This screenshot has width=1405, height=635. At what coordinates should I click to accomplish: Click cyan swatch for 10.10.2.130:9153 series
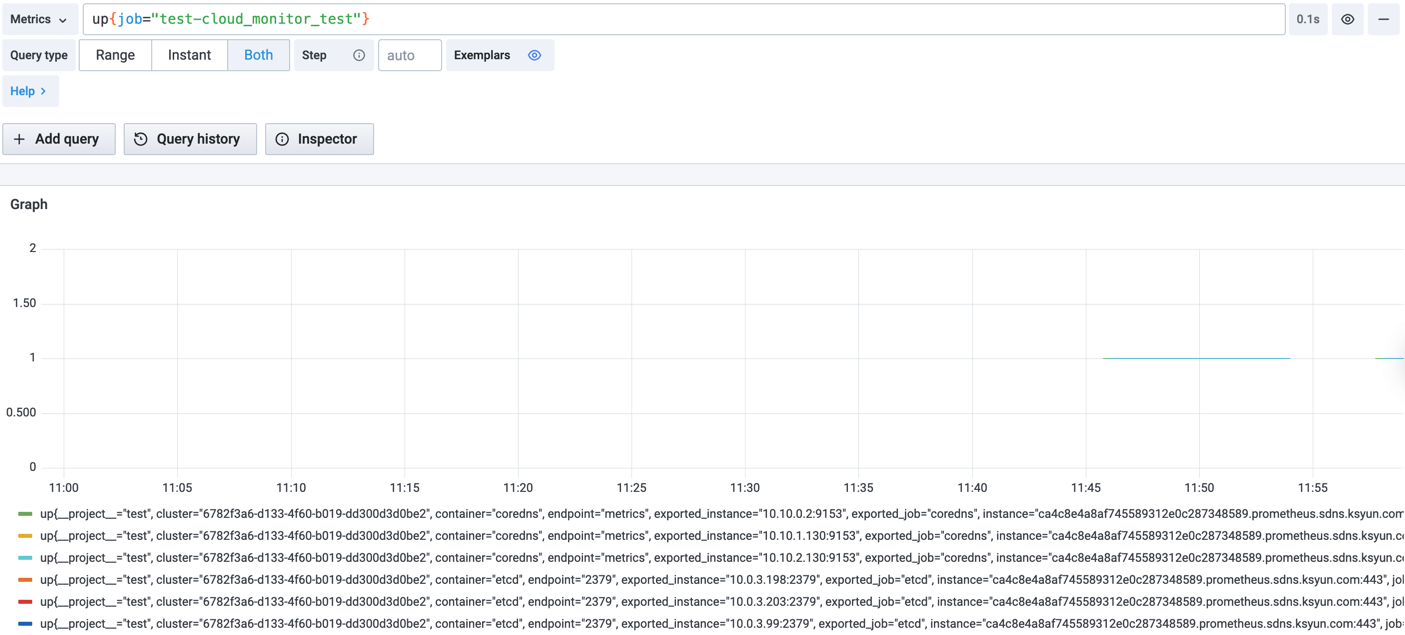click(25, 558)
